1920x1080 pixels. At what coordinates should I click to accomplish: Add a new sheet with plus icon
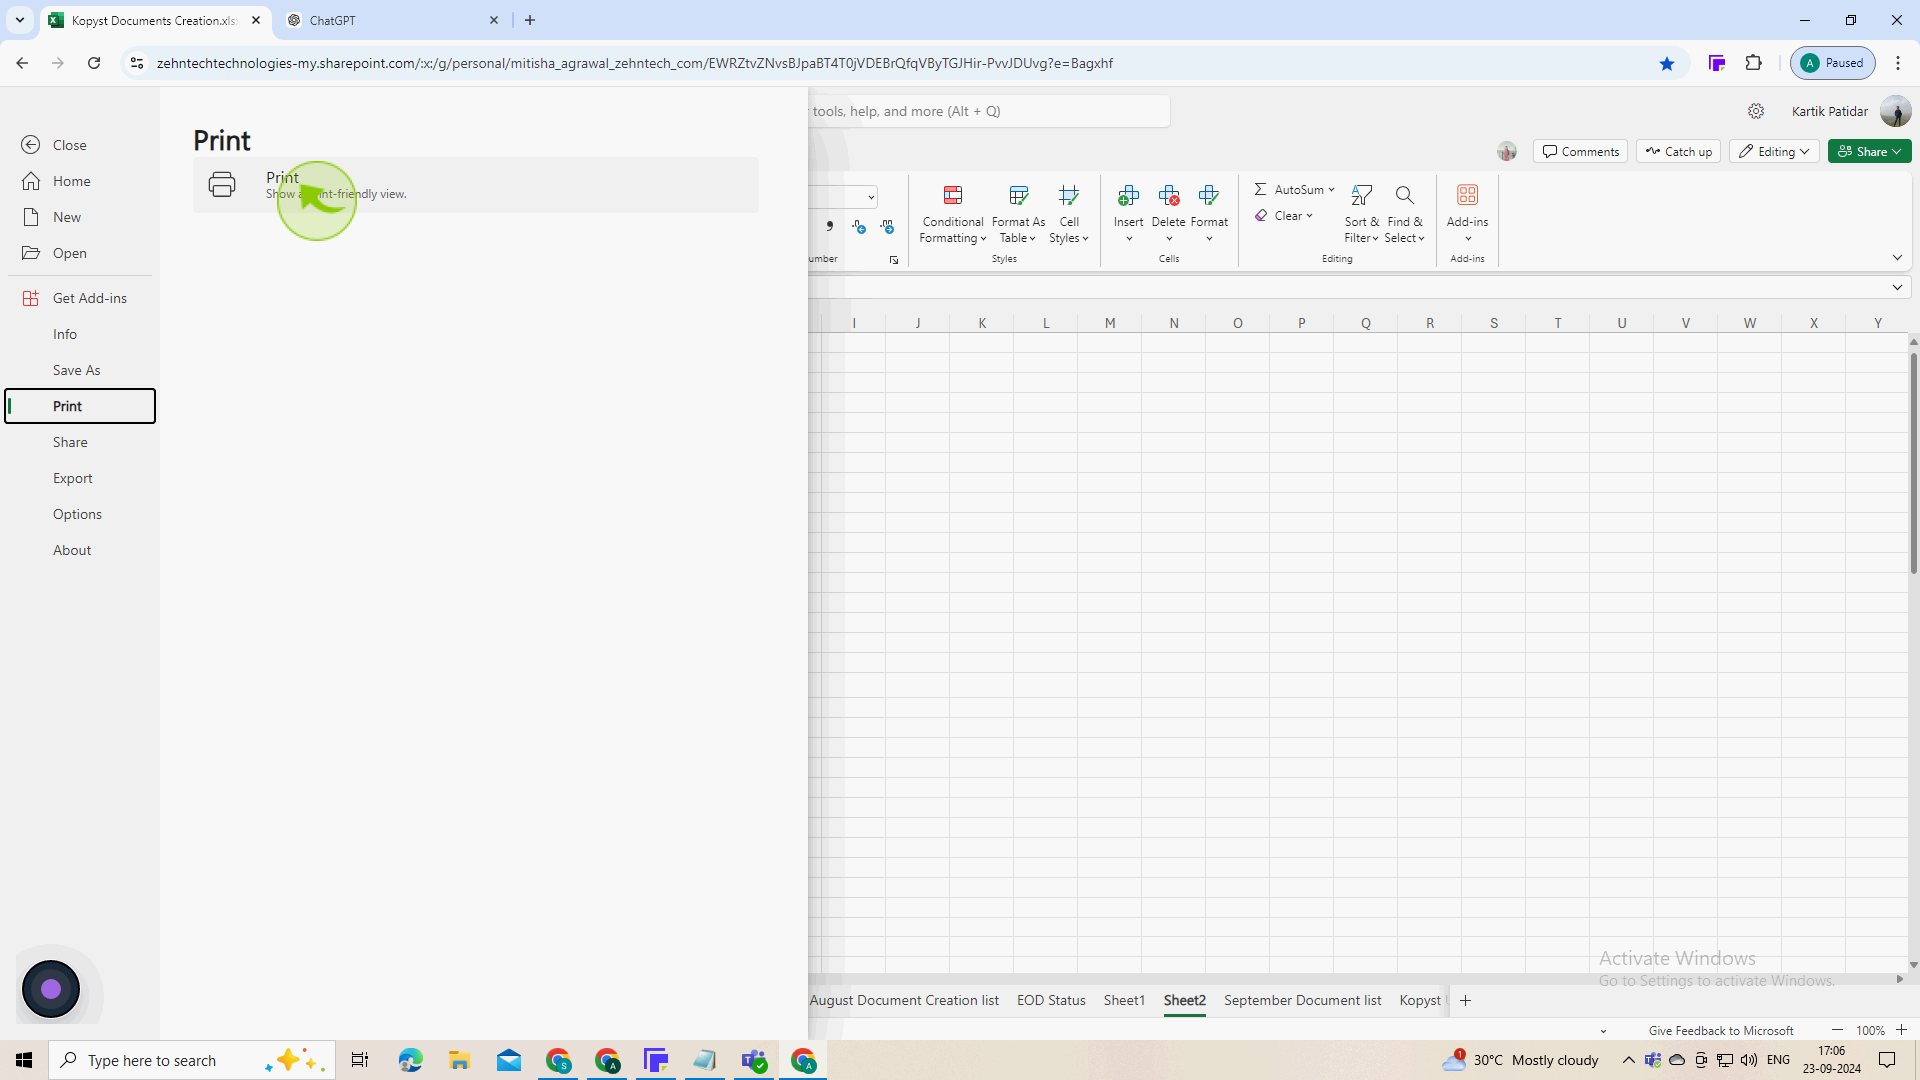coord(1465,1001)
